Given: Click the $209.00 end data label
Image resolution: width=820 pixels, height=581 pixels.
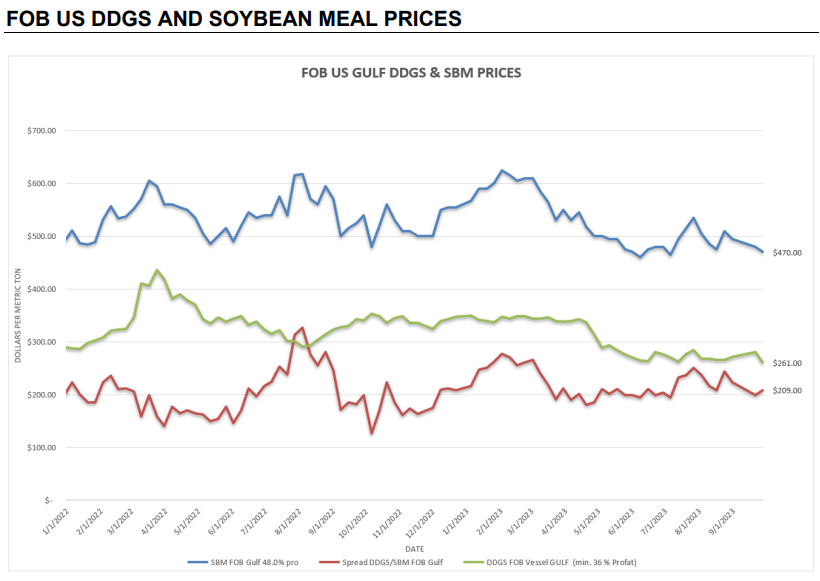Looking at the screenshot, I should pos(787,391).
